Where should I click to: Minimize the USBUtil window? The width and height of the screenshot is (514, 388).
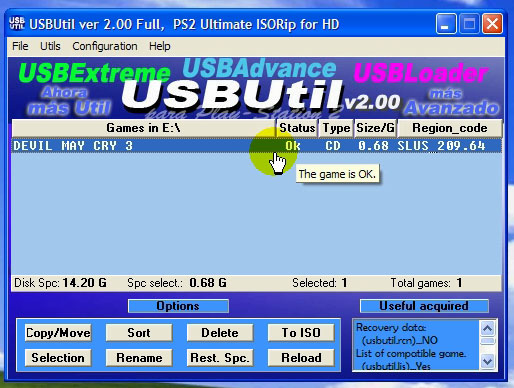446,24
